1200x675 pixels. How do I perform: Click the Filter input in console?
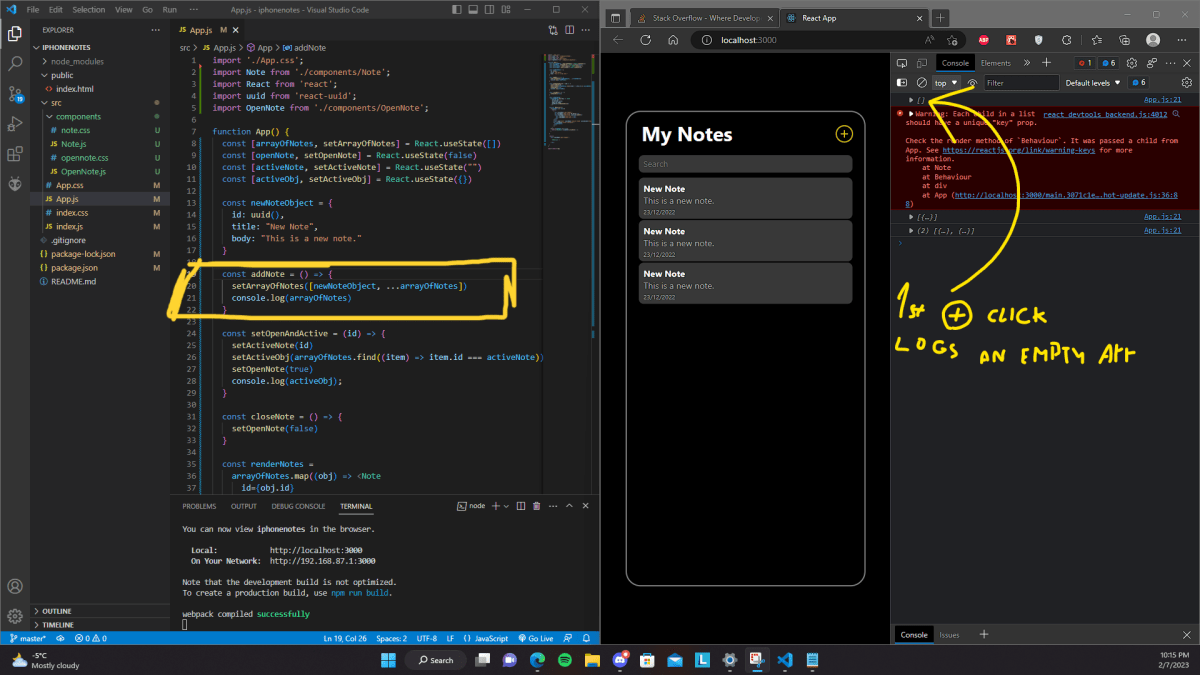click(1020, 83)
